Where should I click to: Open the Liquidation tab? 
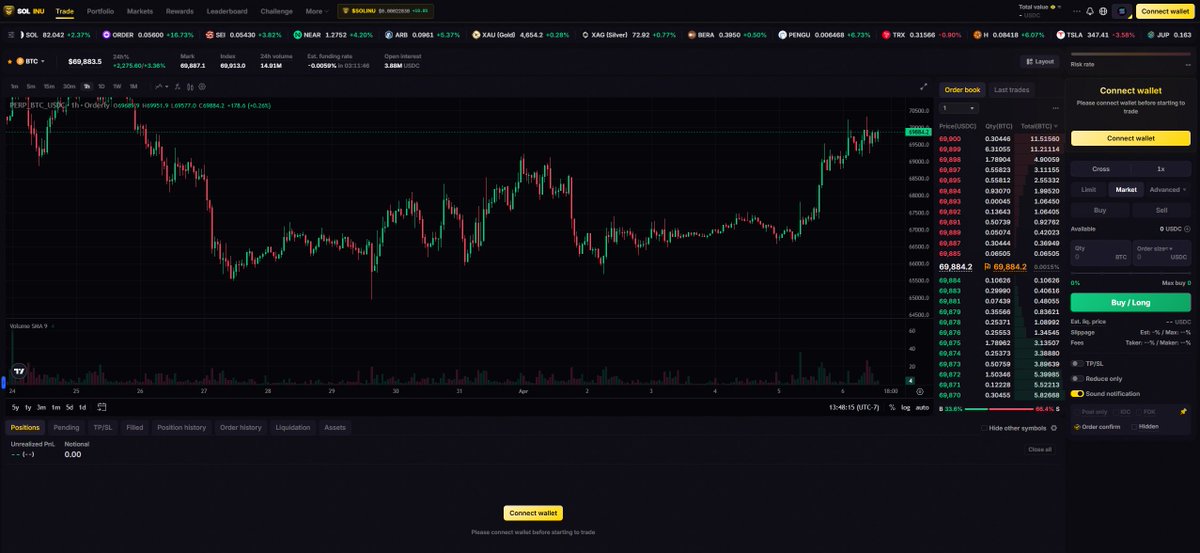293,427
